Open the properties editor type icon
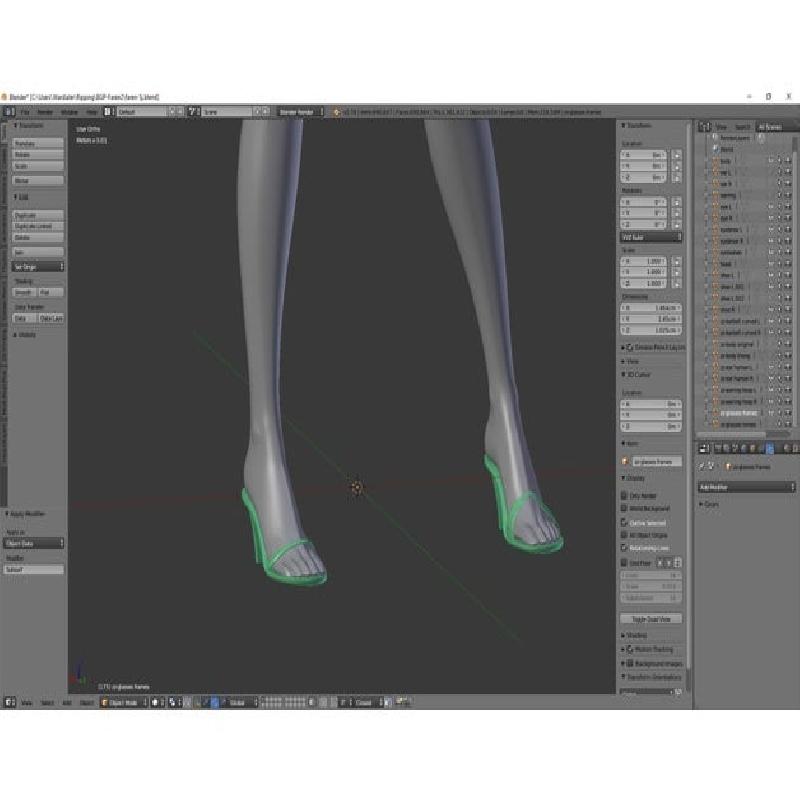 coord(704,448)
